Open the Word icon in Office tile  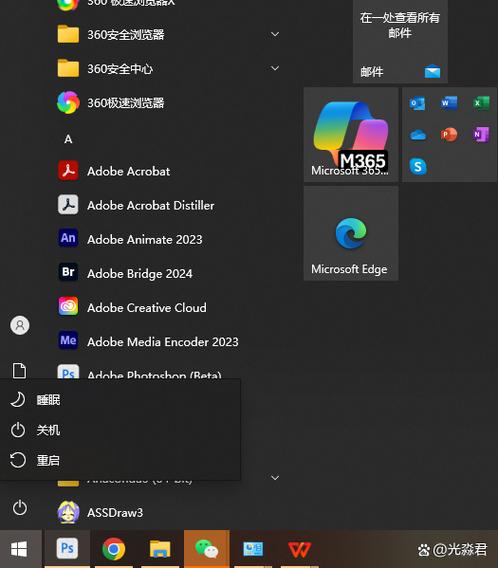(x=449, y=103)
